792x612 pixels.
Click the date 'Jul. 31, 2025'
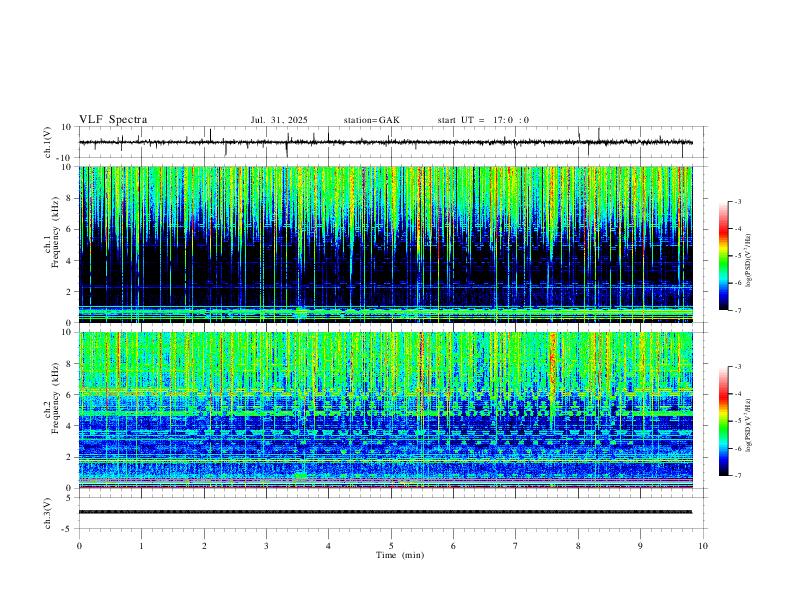279,120
